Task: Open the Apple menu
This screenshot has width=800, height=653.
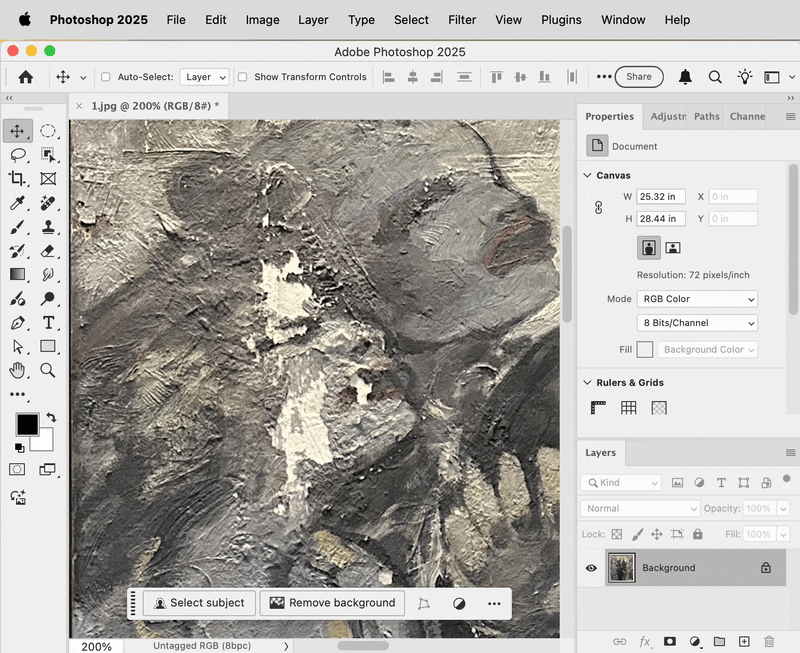Action: point(24,20)
